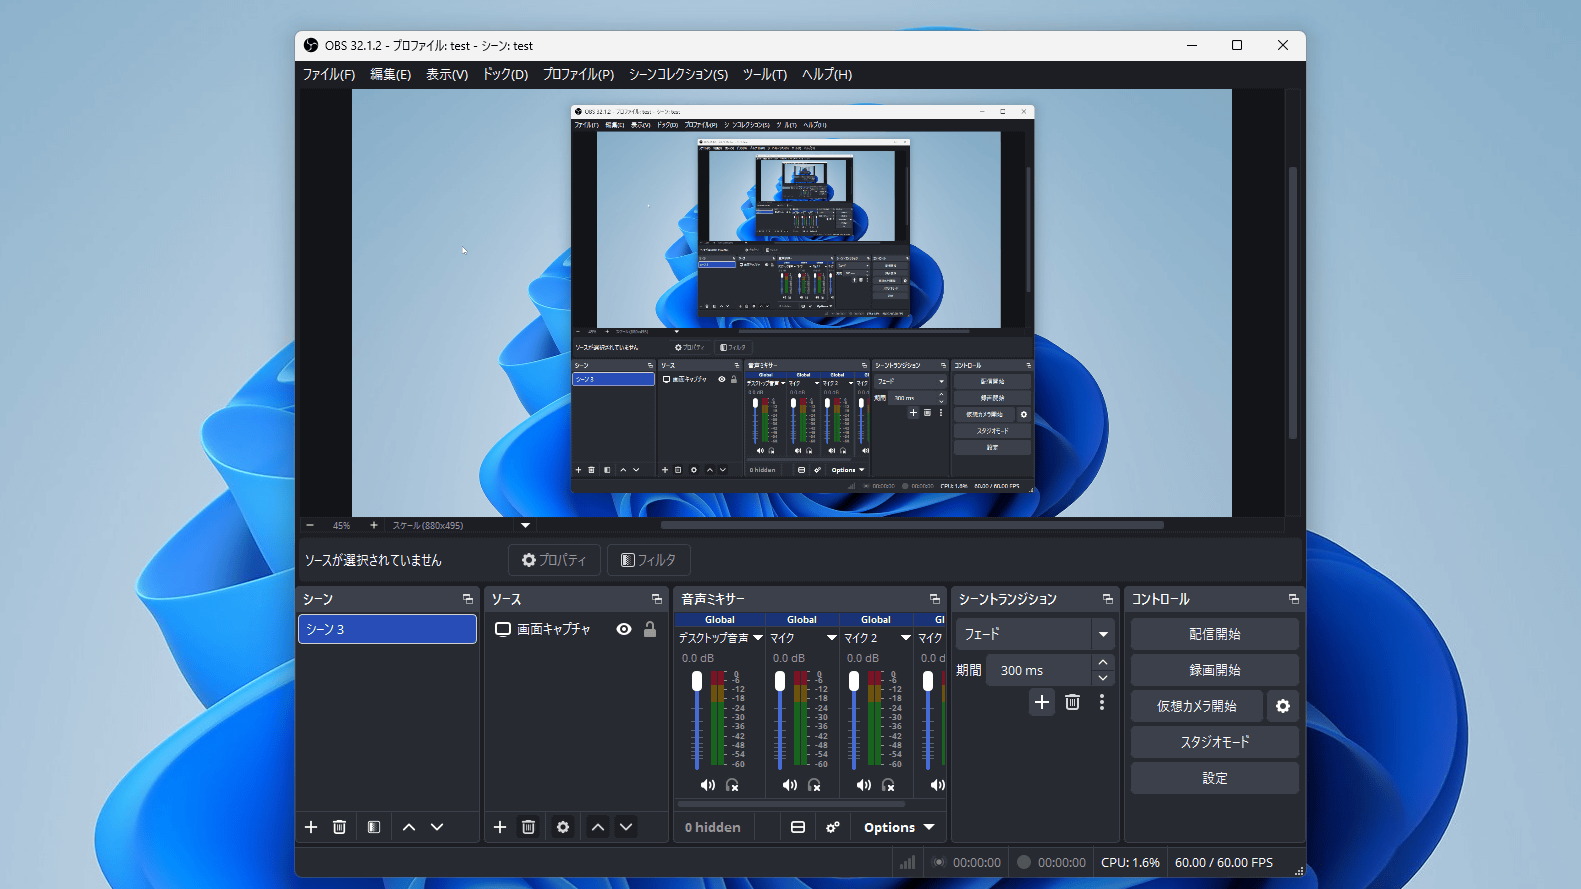Open scene filters icon in Scenes dock
Image resolution: width=1581 pixels, height=889 pixels.
coord(373,827)
